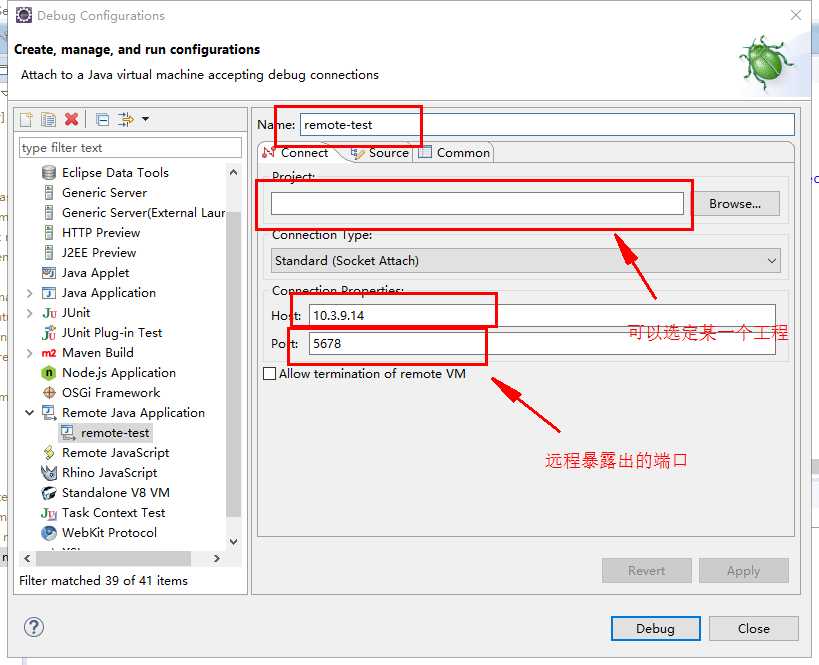Click the Java Applet icon
Screen dimensions: 819x665
coord(49,273)
